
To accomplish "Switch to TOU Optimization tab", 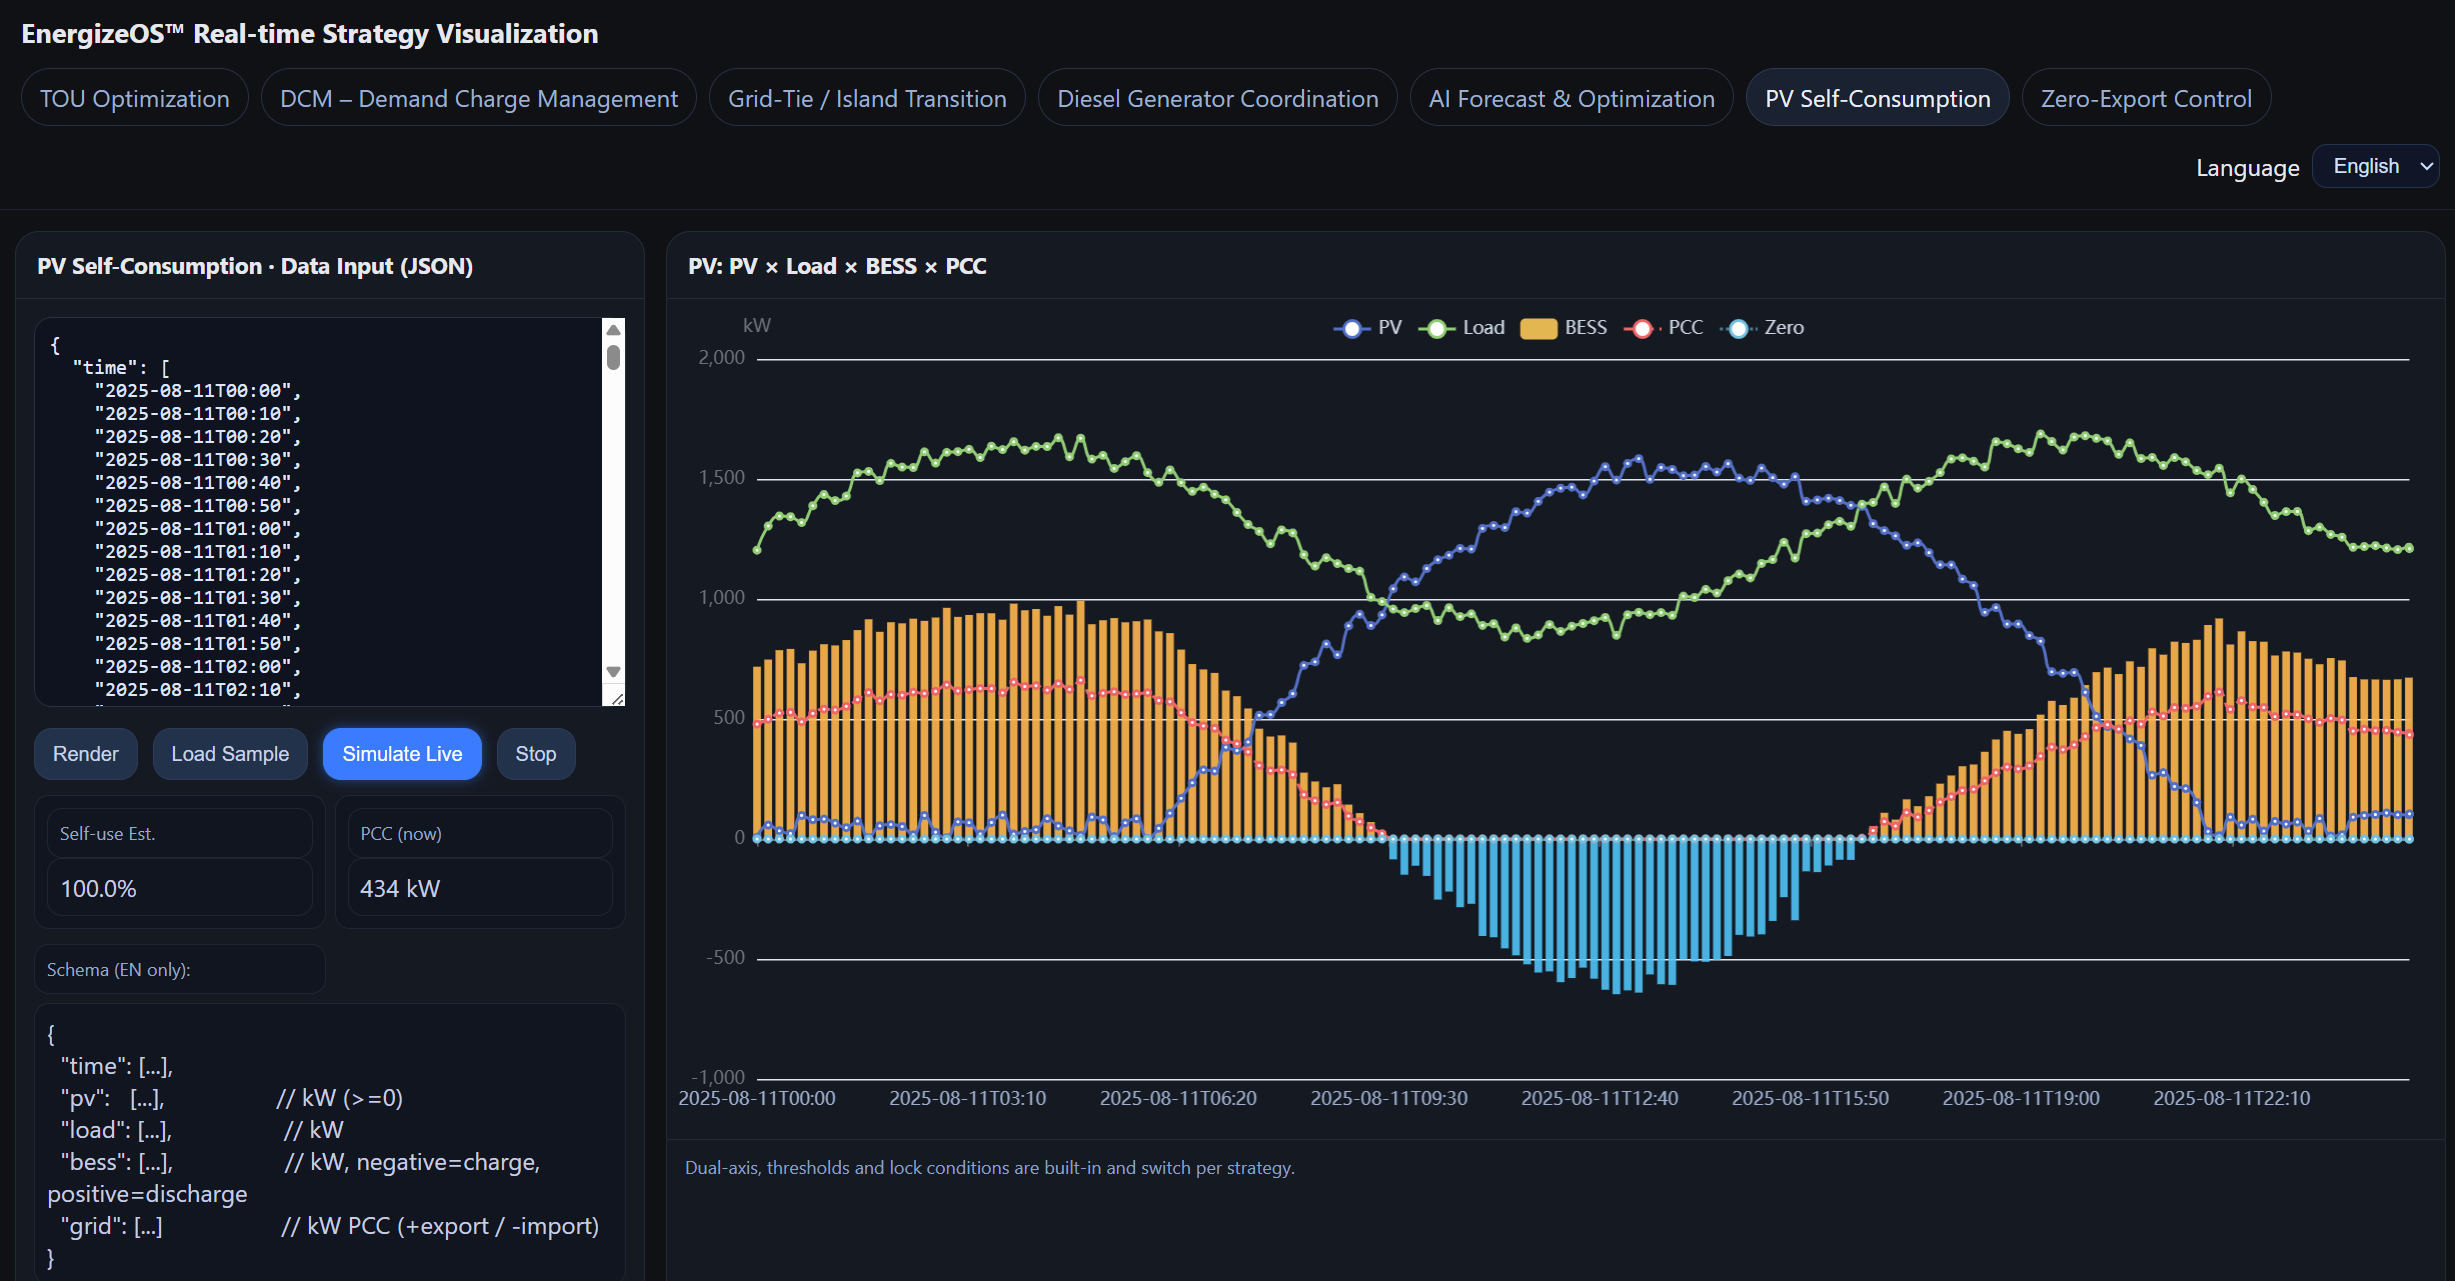I will (135, 98).
